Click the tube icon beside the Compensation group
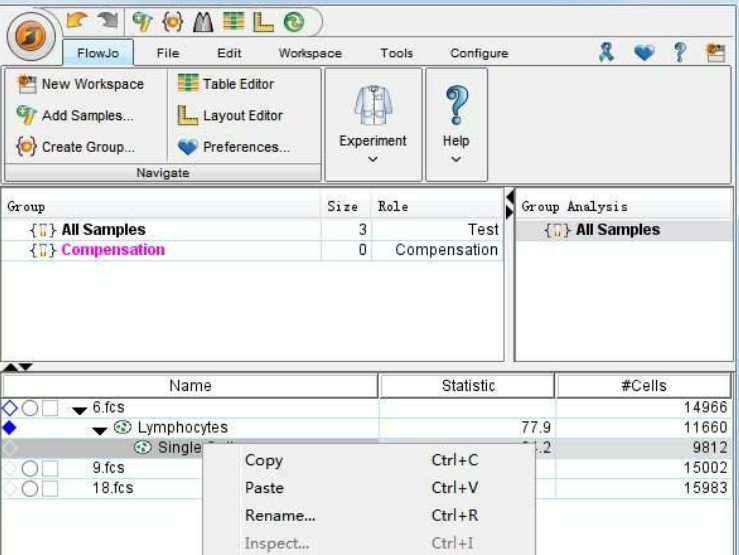 click(x=43, y=250)
